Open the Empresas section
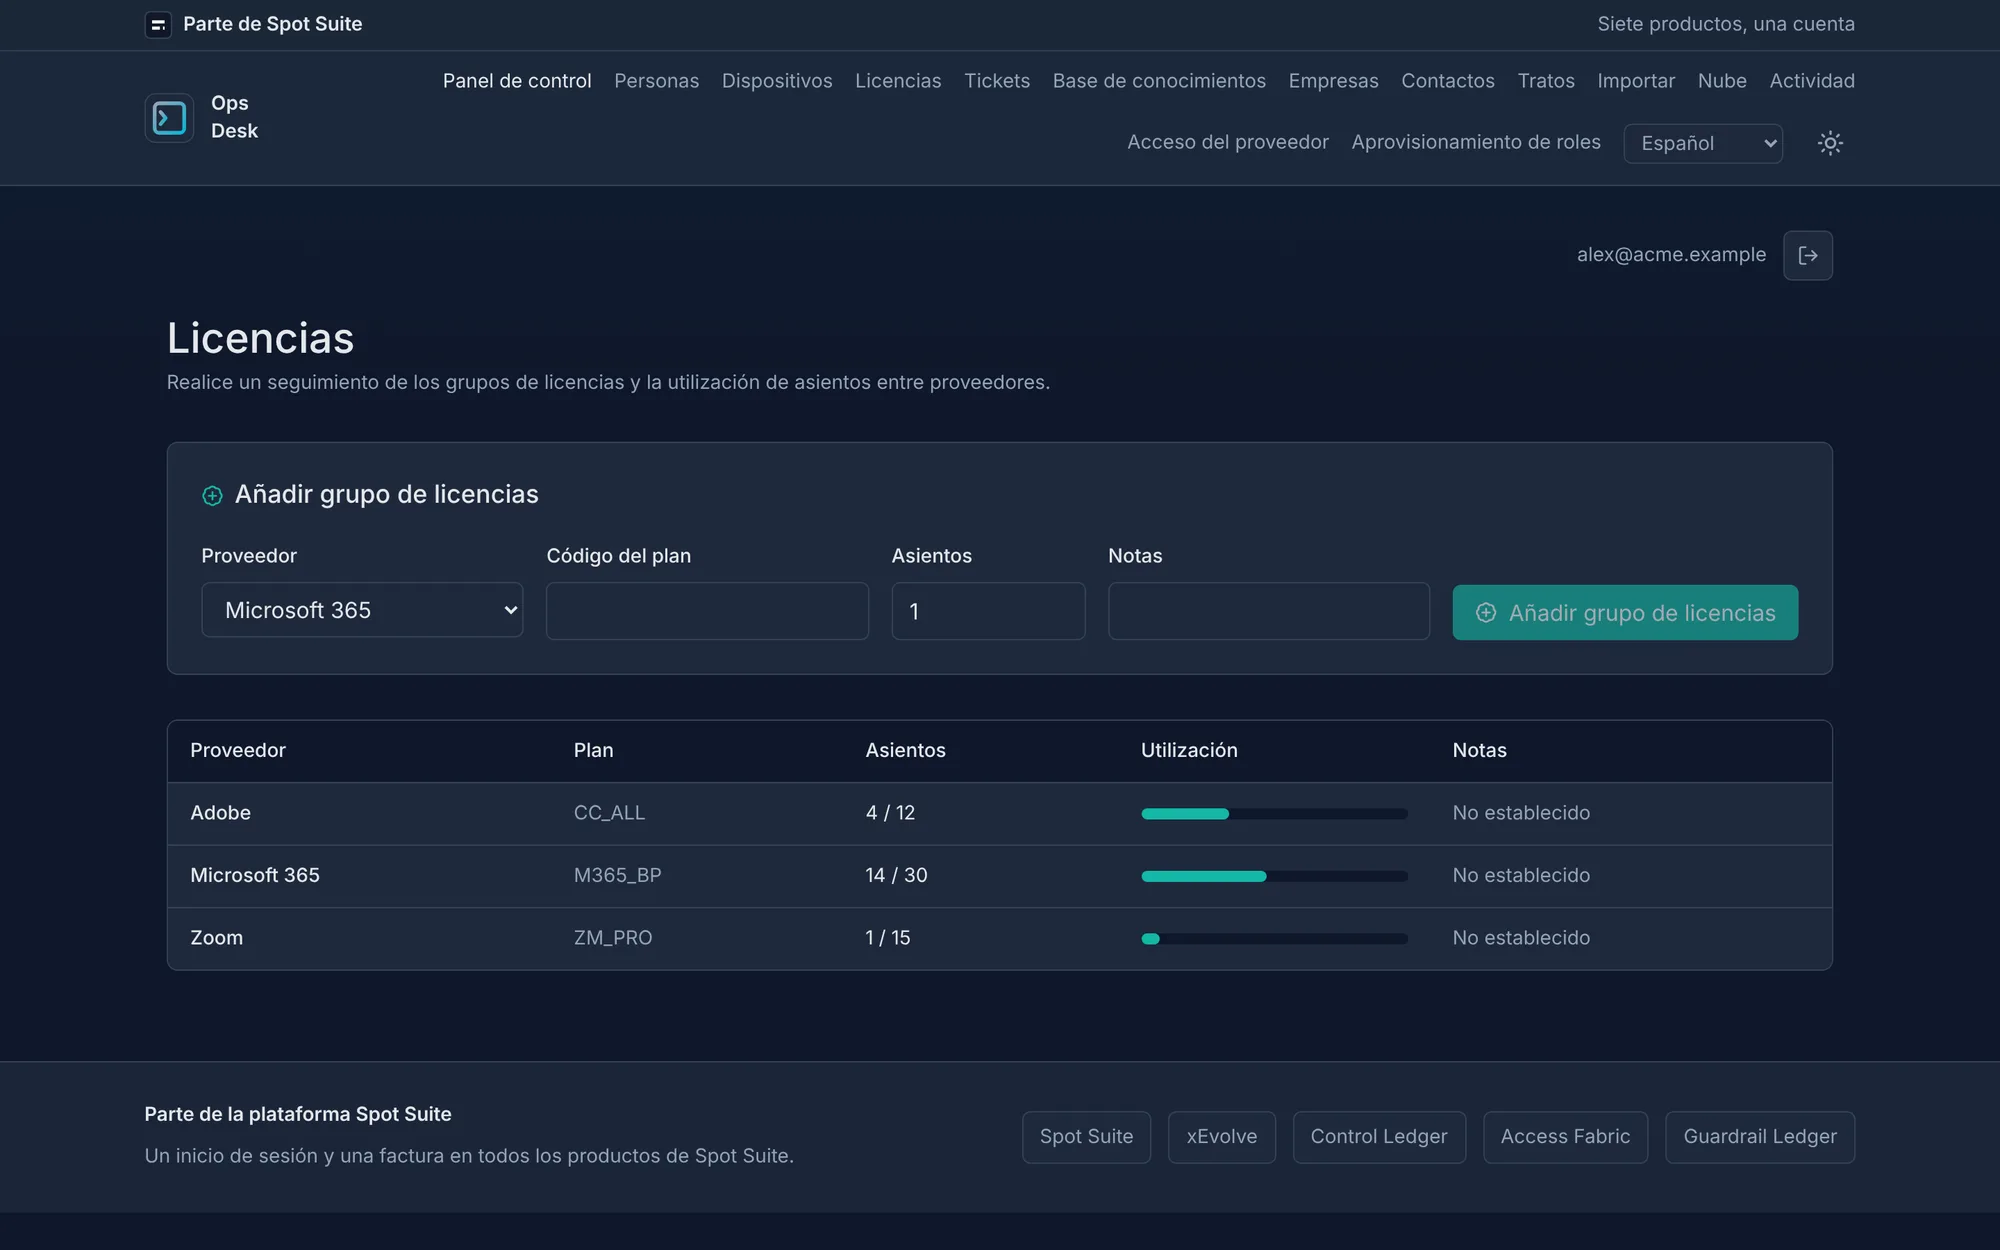 [1333, 81]
